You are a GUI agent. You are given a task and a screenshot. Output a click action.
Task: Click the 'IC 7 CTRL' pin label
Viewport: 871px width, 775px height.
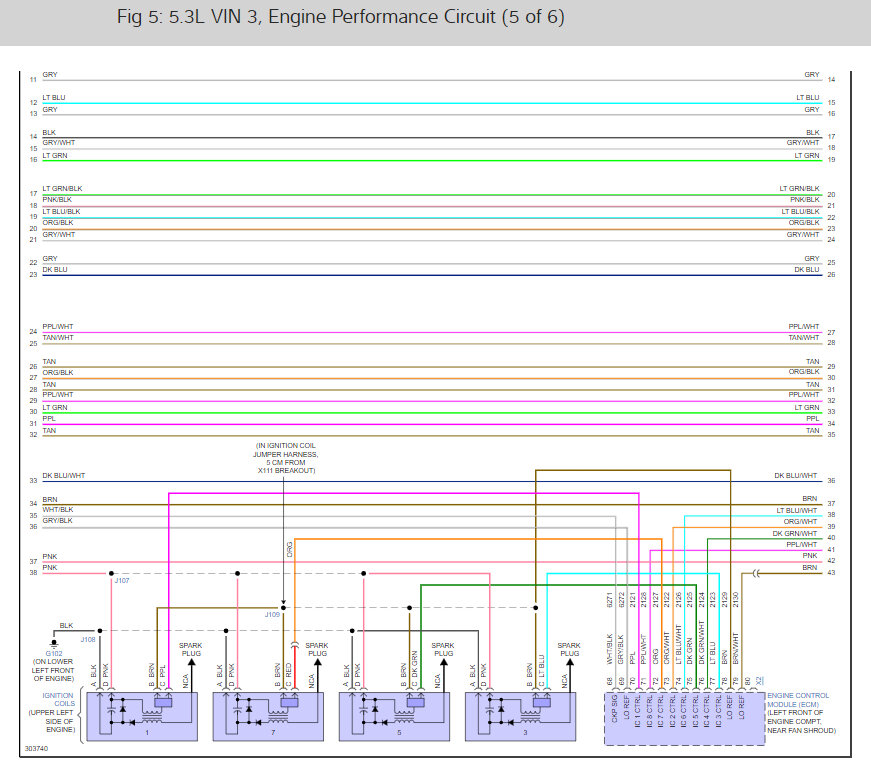[660, 711]
